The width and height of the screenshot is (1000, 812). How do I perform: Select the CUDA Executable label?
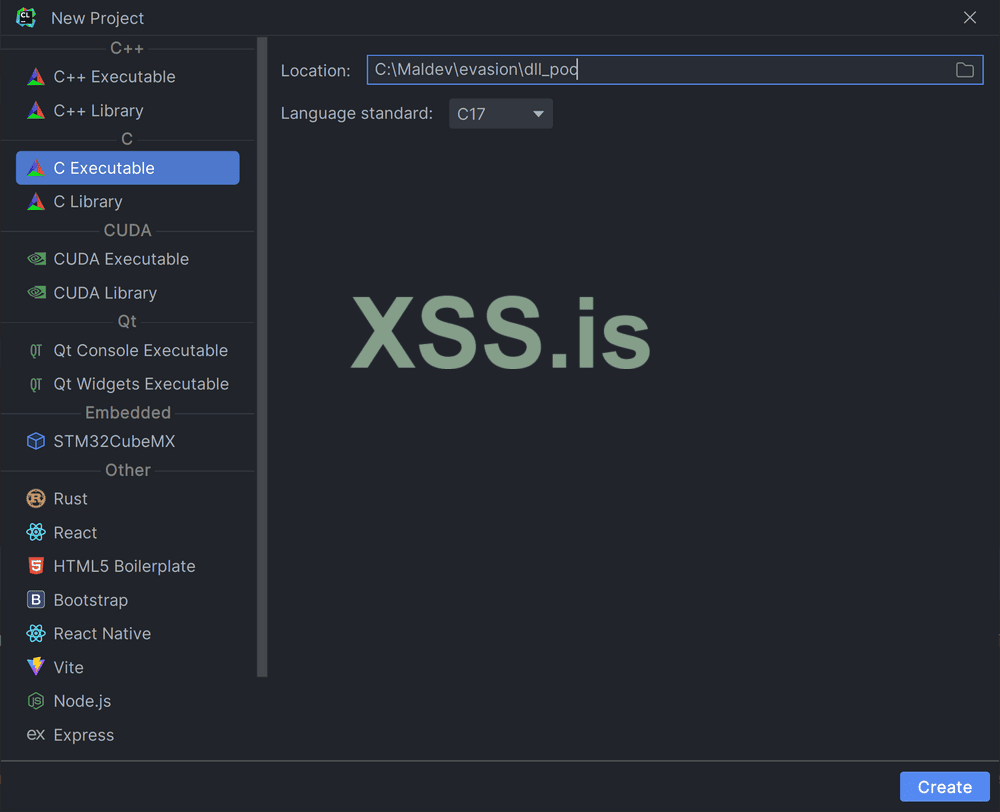(x=121, y=260)
